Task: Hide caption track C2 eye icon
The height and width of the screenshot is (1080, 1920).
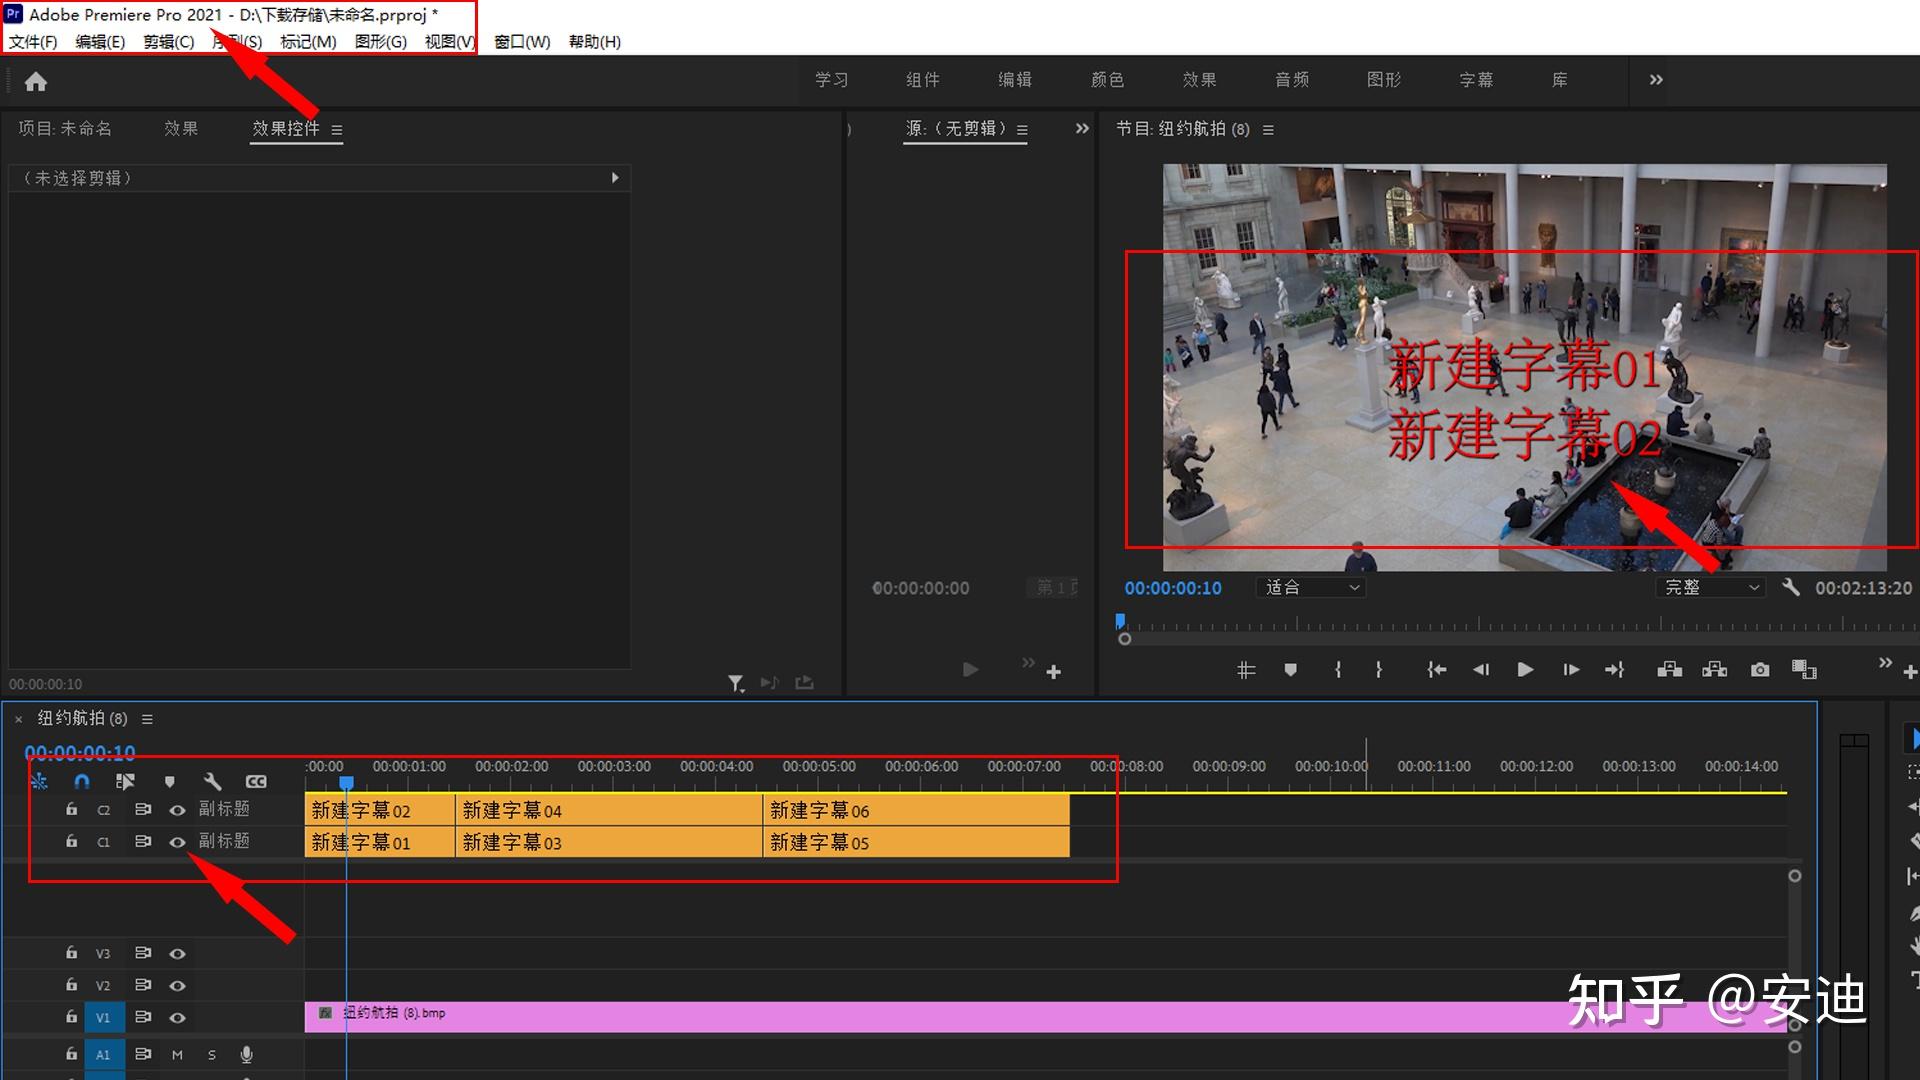Action: [177, 810]
